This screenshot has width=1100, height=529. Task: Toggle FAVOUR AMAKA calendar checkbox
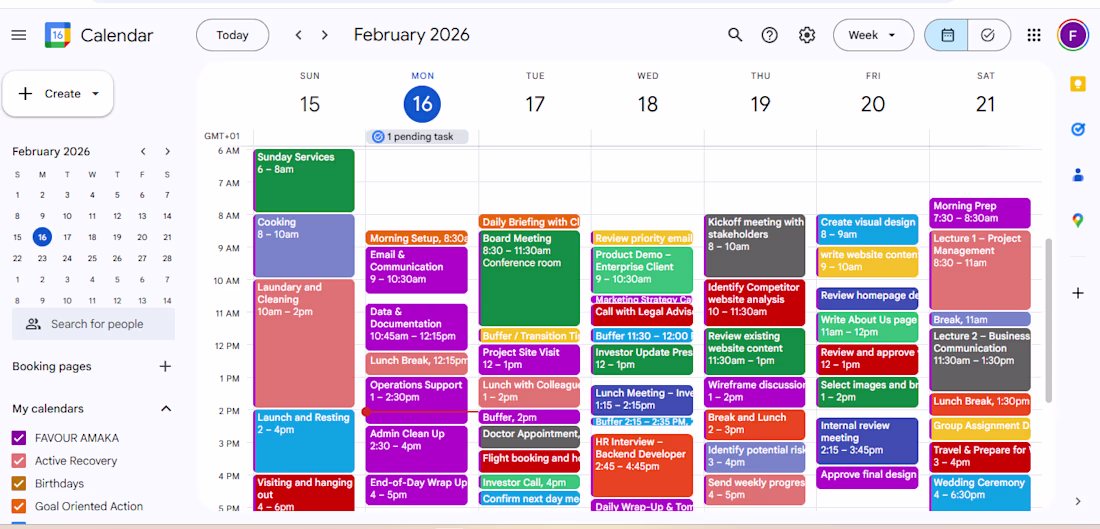19,438
